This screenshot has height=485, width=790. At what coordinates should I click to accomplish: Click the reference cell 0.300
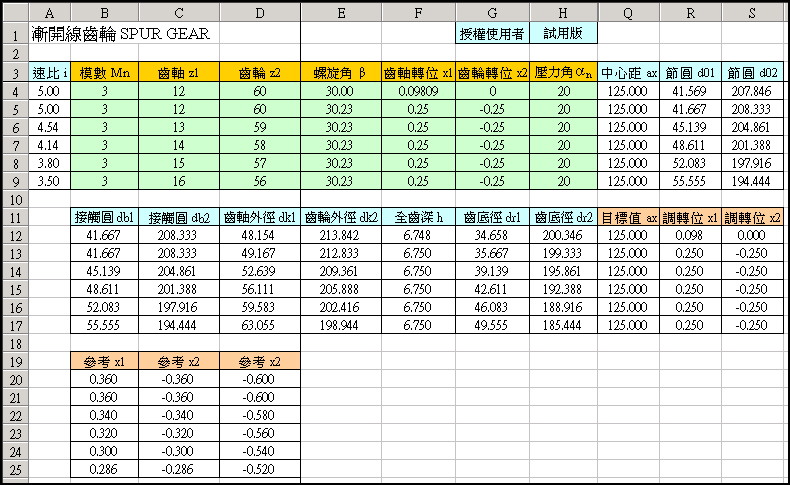pyautogui.click(x=104, y=452)
